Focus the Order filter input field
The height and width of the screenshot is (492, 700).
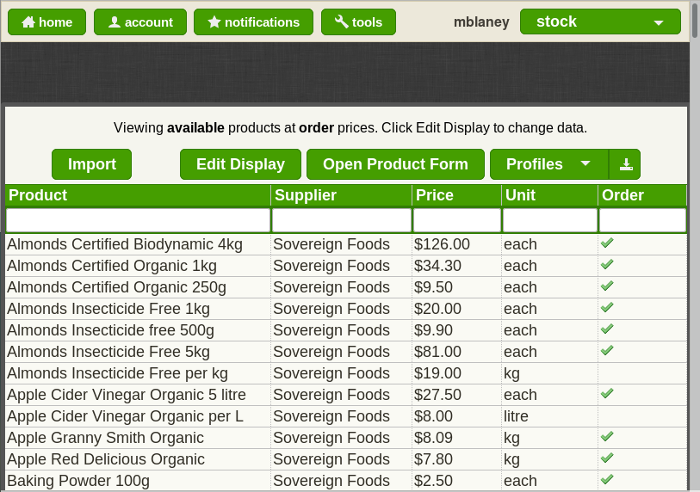(642, 220)
